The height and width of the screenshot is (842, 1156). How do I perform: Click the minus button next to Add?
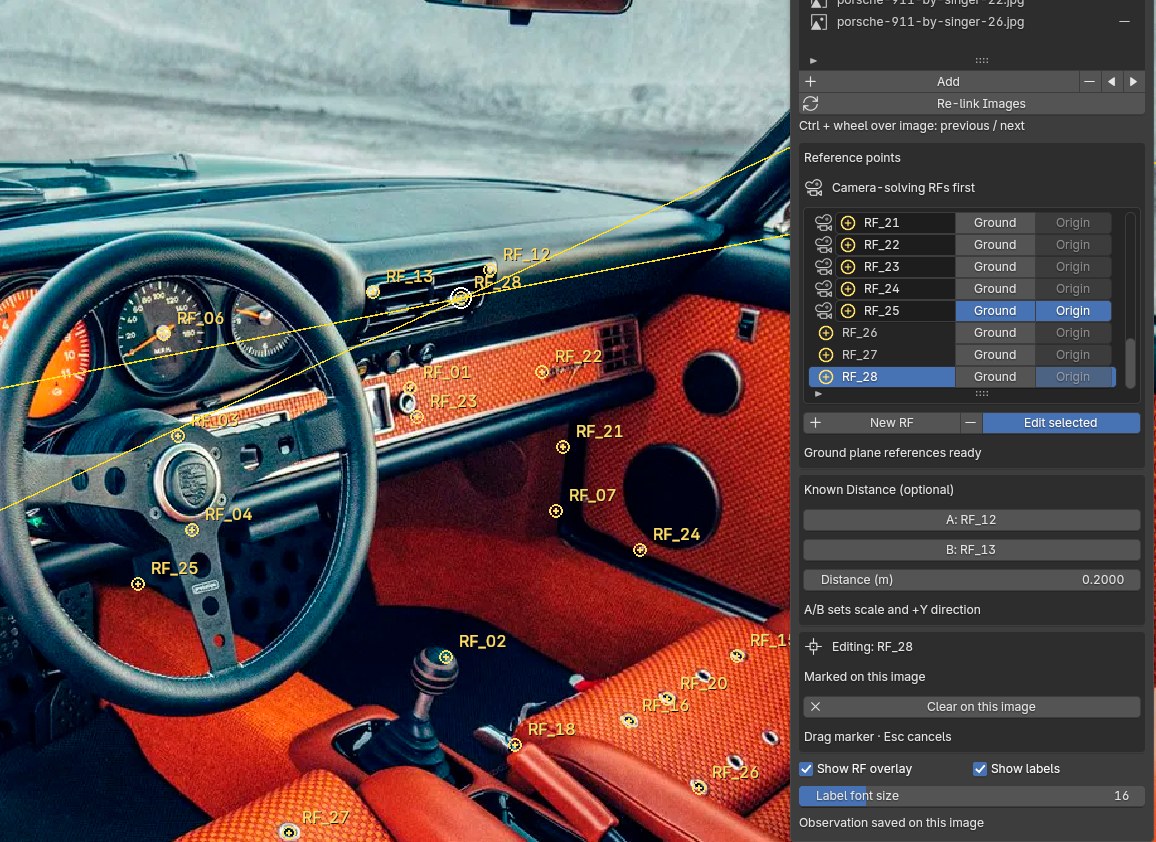coord(1089,82)
